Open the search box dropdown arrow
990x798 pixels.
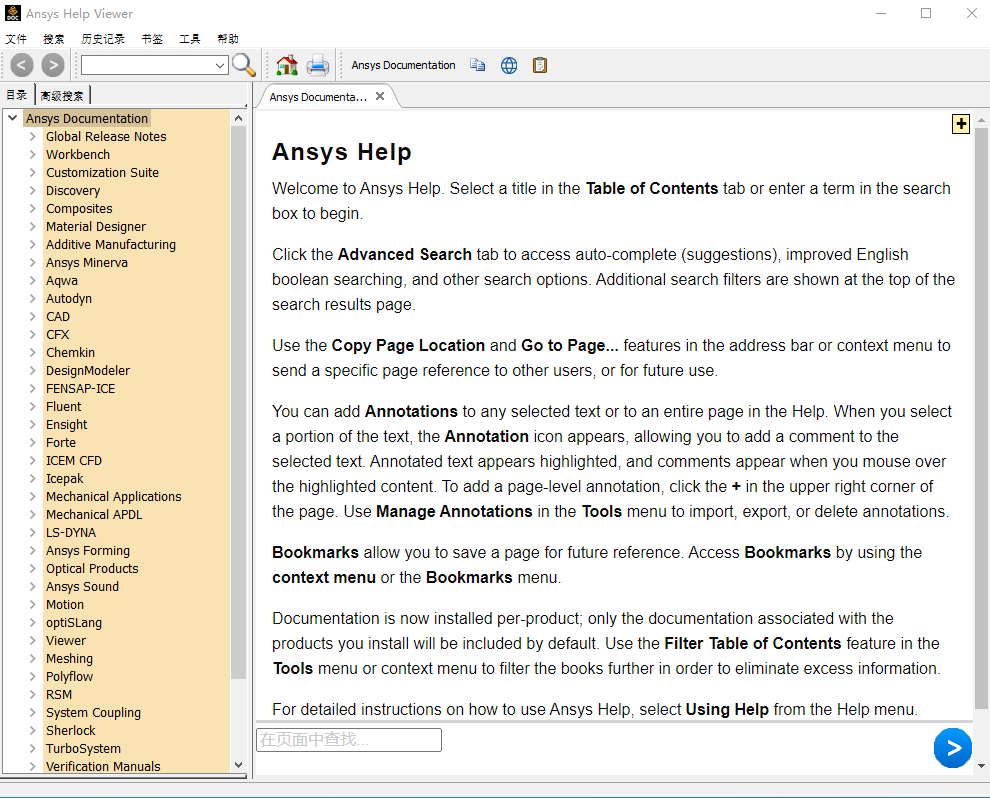221,66
